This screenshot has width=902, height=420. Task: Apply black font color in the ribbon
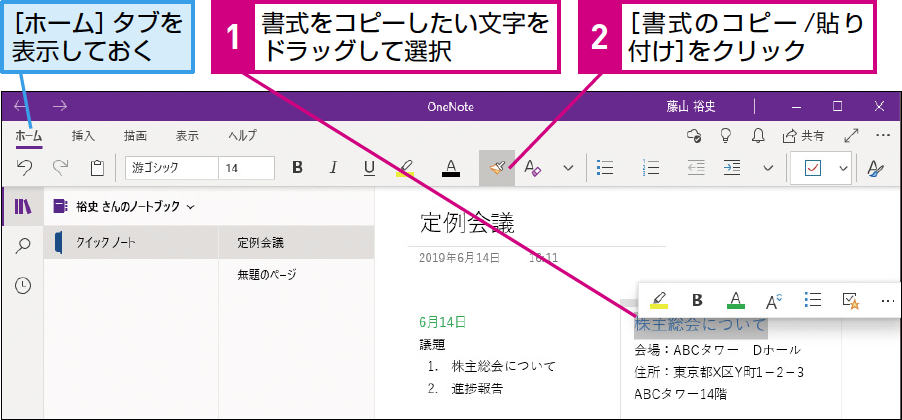tap(451, 168)
